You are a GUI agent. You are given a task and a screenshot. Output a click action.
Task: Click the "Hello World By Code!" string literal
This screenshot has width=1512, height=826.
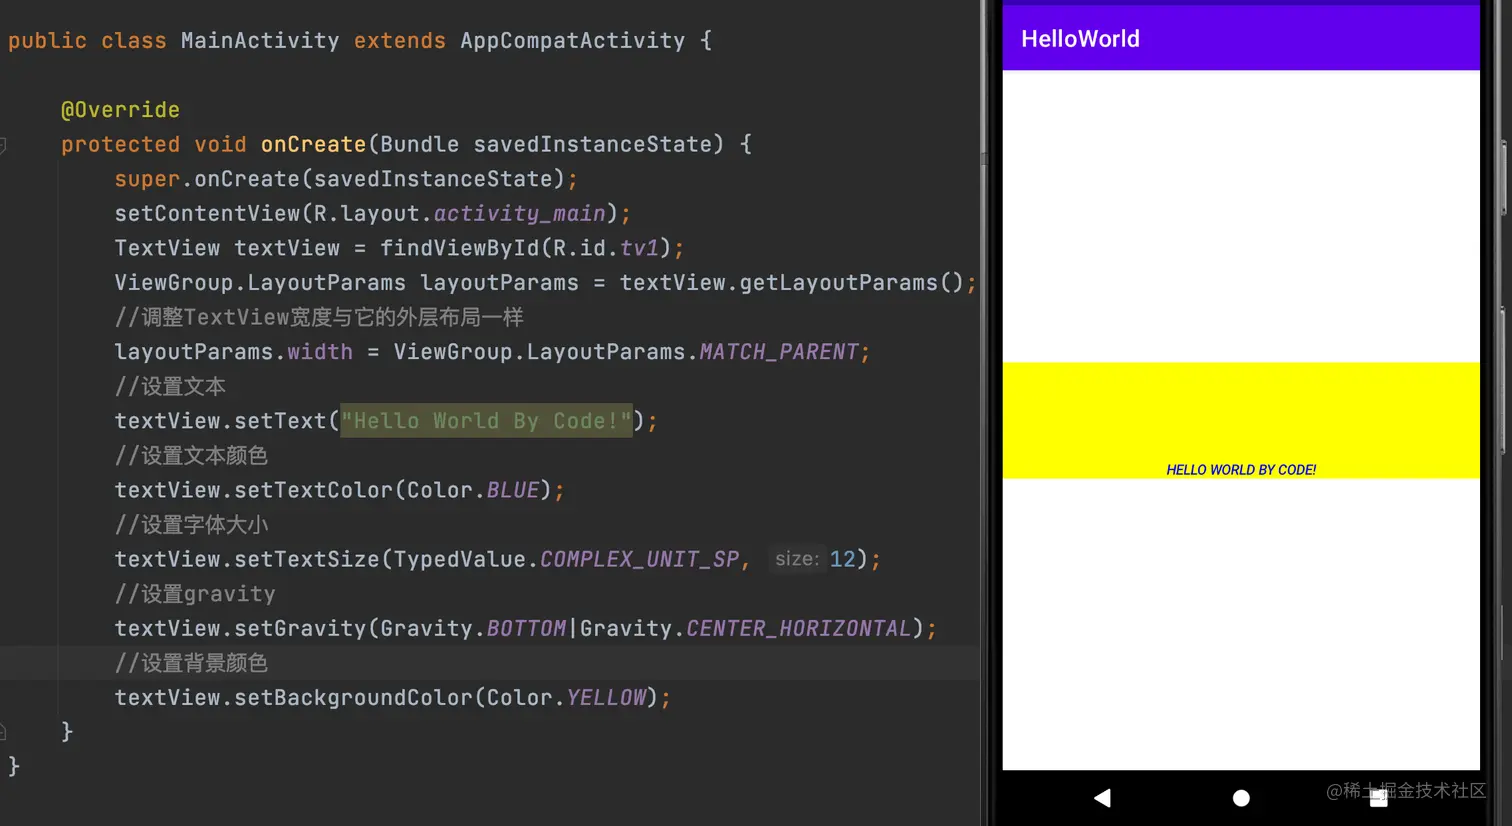coord(486,421)
